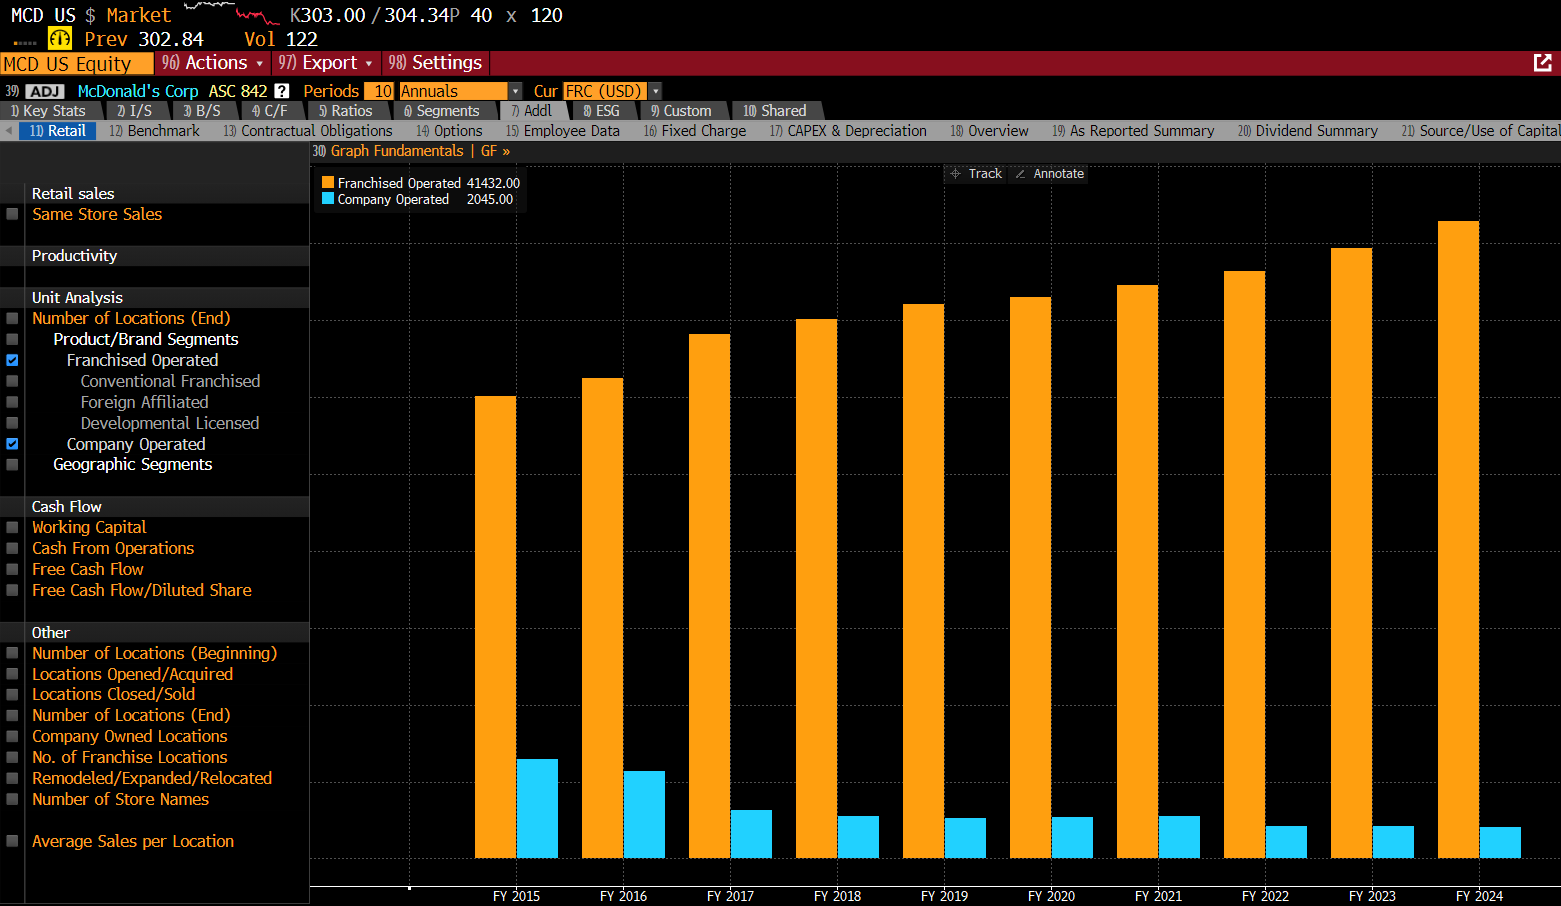The width and height of the screenshot is (1561, 906).
Task: Open Company Owned Locations row
Action: [130, 736]
